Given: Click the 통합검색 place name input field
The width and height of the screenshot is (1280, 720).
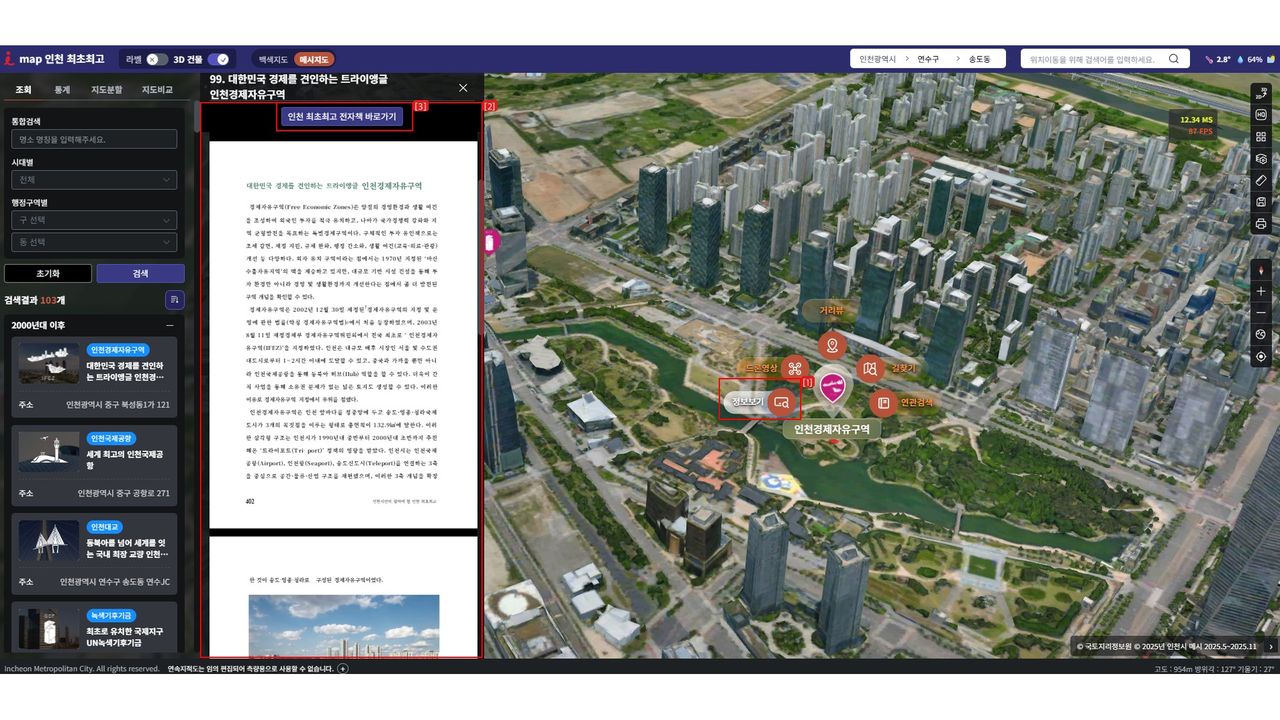Looking at the screenshot, I should point(94,140).
